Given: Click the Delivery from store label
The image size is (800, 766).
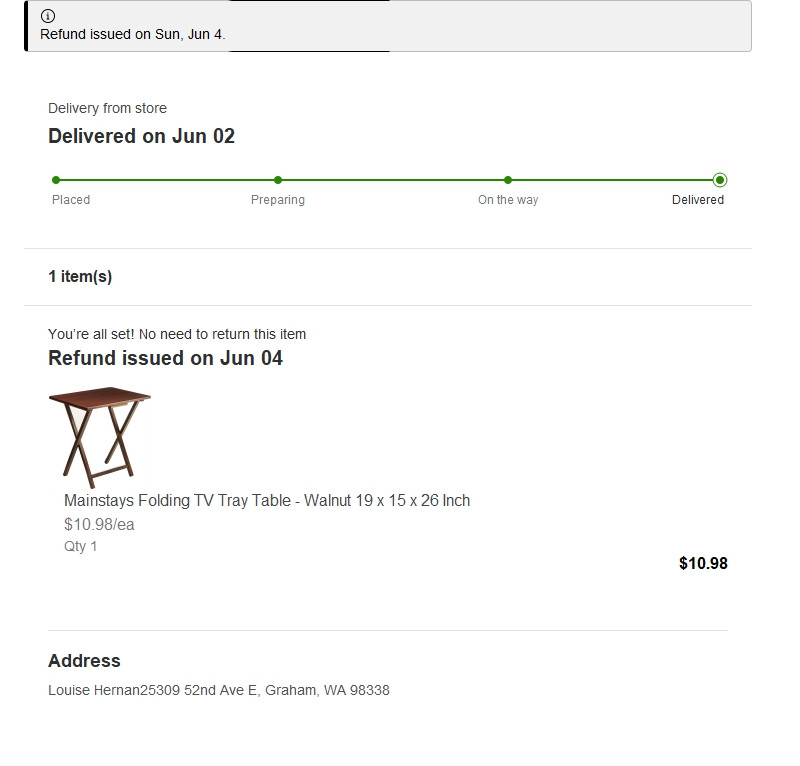Looking at the screenshot, I should [107, 109].
